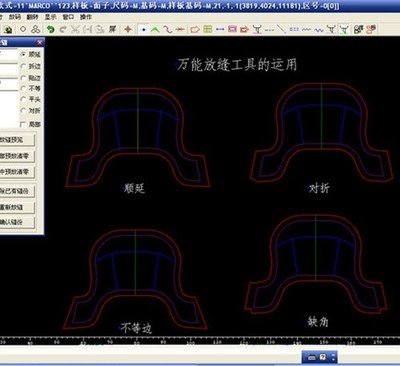Select the 不等 radio option
This screenshot has height=366, width=400.
pyautogui.click(x=30, y=88)
